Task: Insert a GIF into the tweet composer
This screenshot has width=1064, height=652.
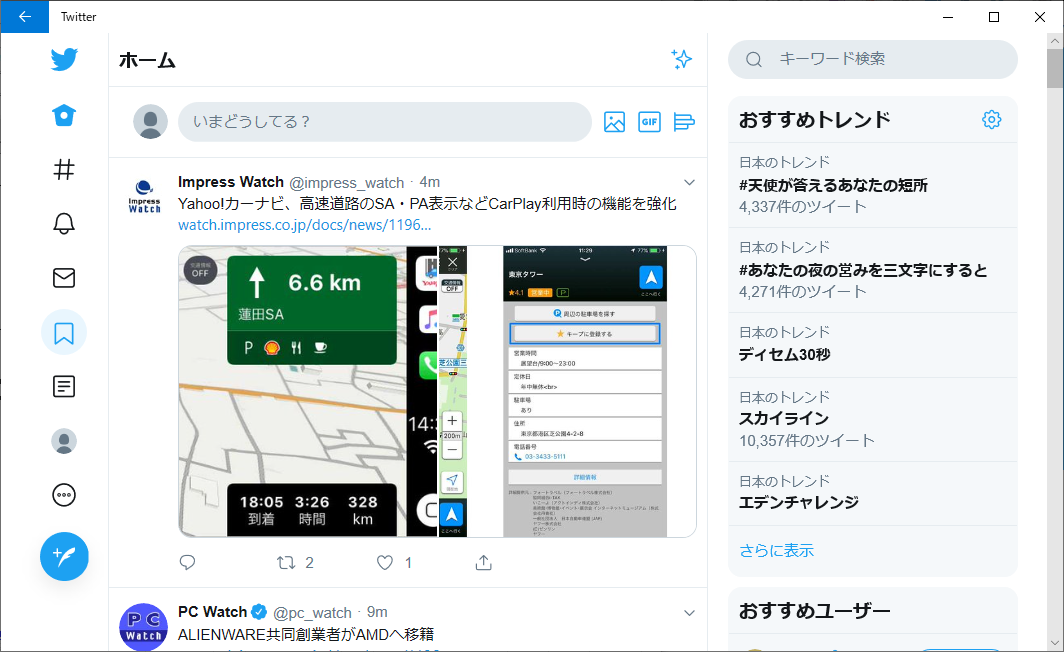Action: [649, 121]
